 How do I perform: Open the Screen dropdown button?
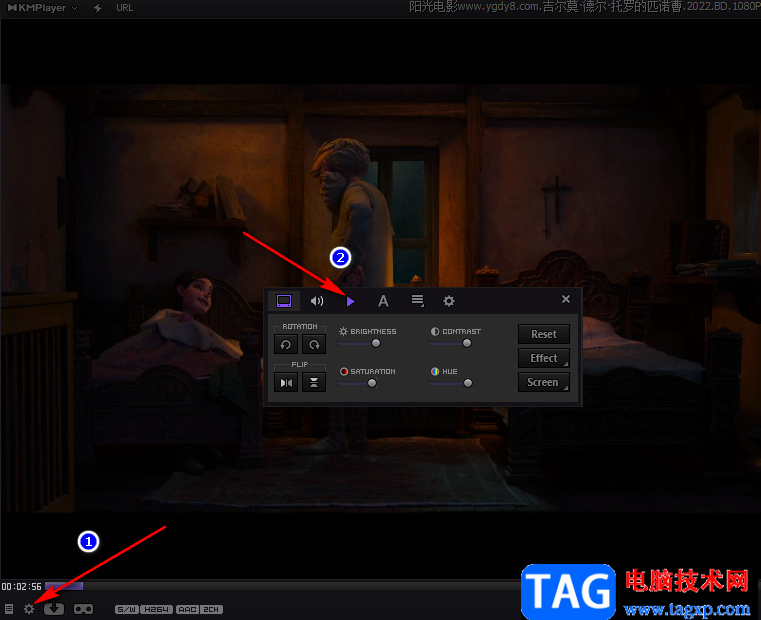point(544,383)
